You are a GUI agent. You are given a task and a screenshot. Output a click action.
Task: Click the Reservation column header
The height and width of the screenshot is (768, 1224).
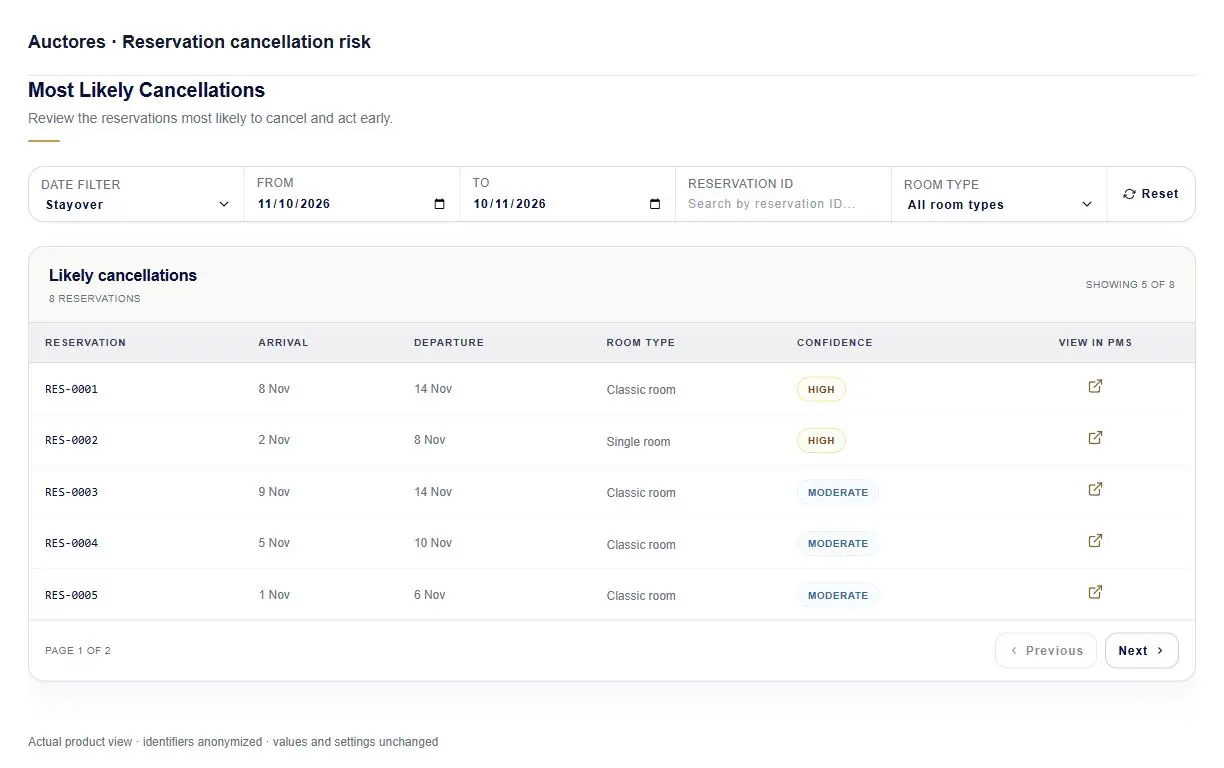point(85,342)
